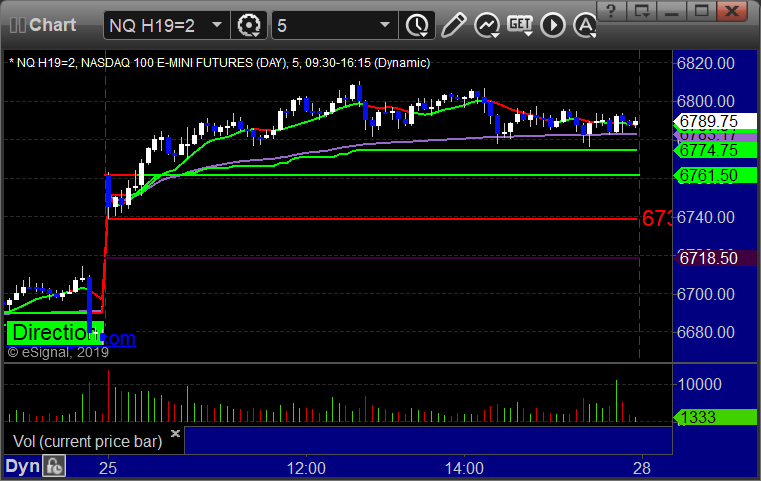Minimize the chart window
Image resolution: width=761 pixels, height=481 pixels.
[x=671, y=10]
